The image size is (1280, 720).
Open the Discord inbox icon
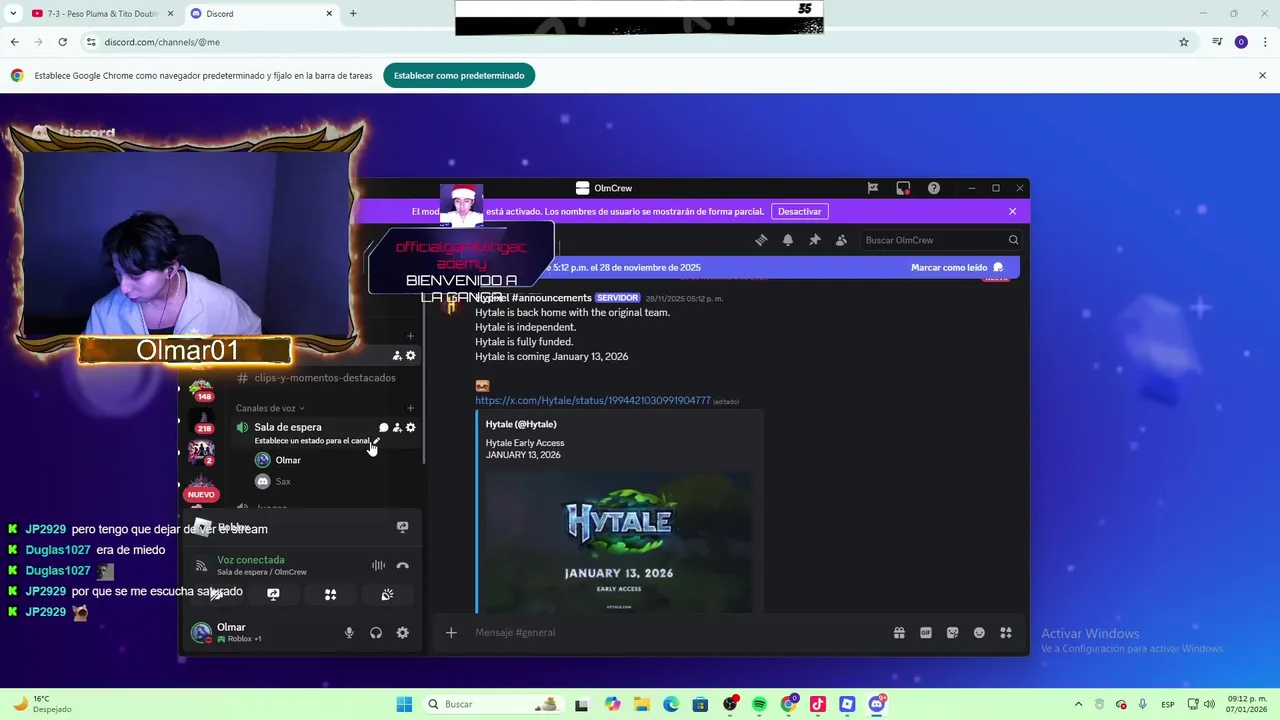pyautogui.click(x=903, y=188)
